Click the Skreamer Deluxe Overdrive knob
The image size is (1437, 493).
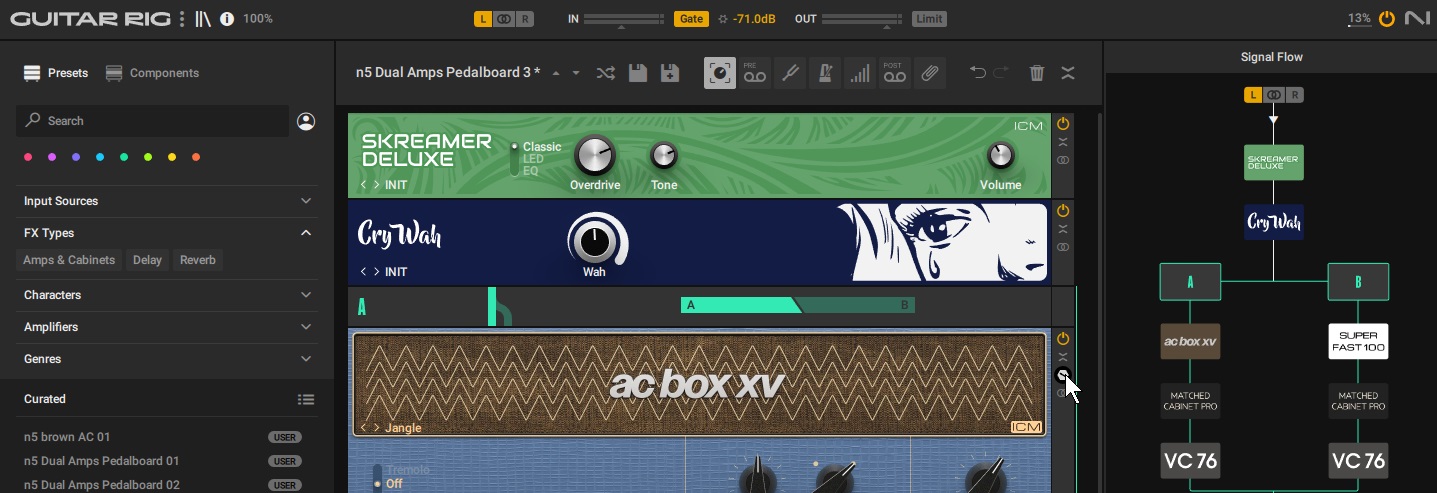click(x=594, y=155)
